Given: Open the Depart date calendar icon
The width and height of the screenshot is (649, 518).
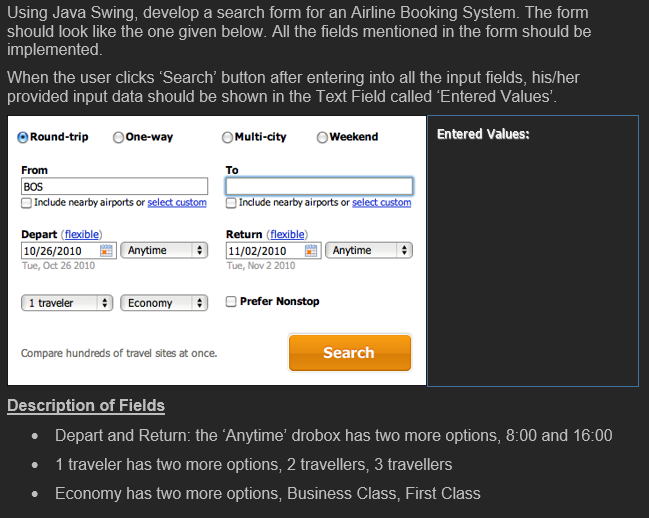Looking at the screenshot, I should tap(106, 251).
